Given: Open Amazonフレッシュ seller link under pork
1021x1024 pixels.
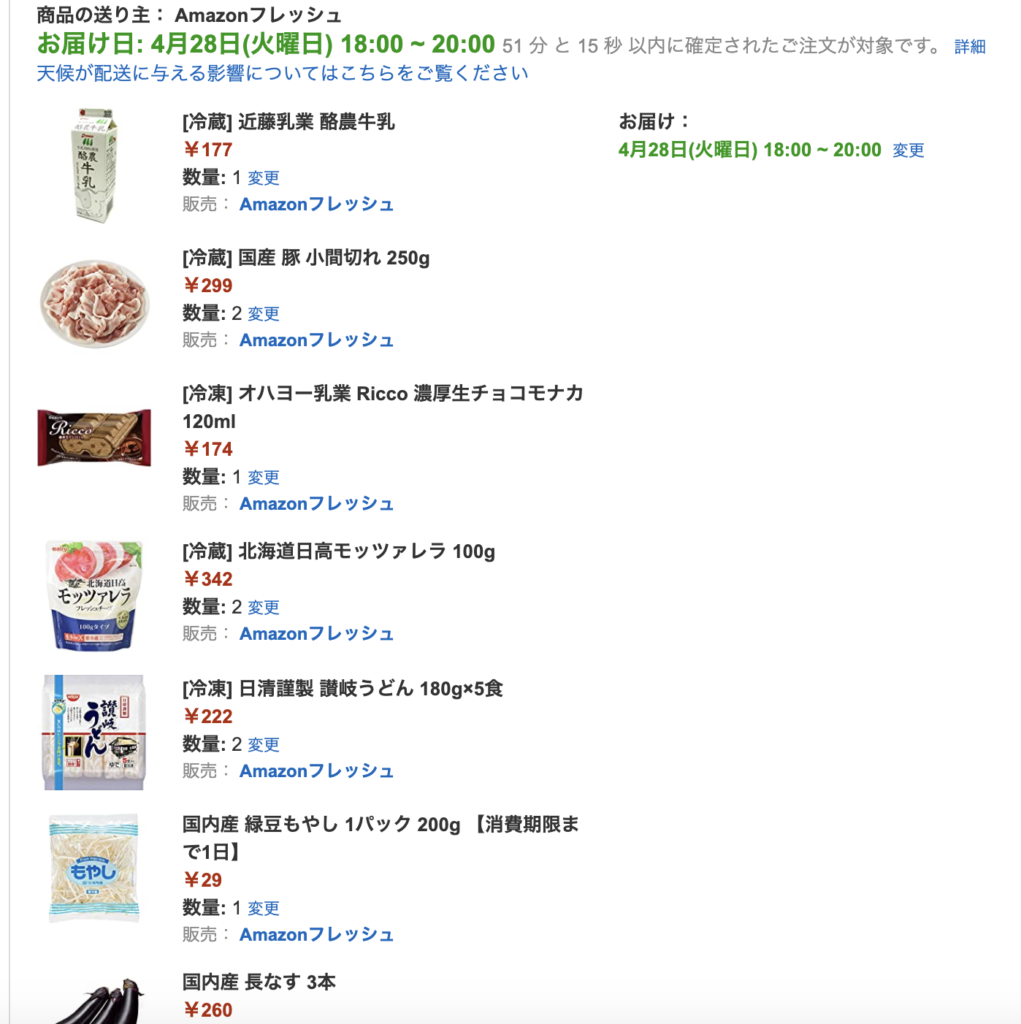Looking at the screenshot, I should pos(316,340).
